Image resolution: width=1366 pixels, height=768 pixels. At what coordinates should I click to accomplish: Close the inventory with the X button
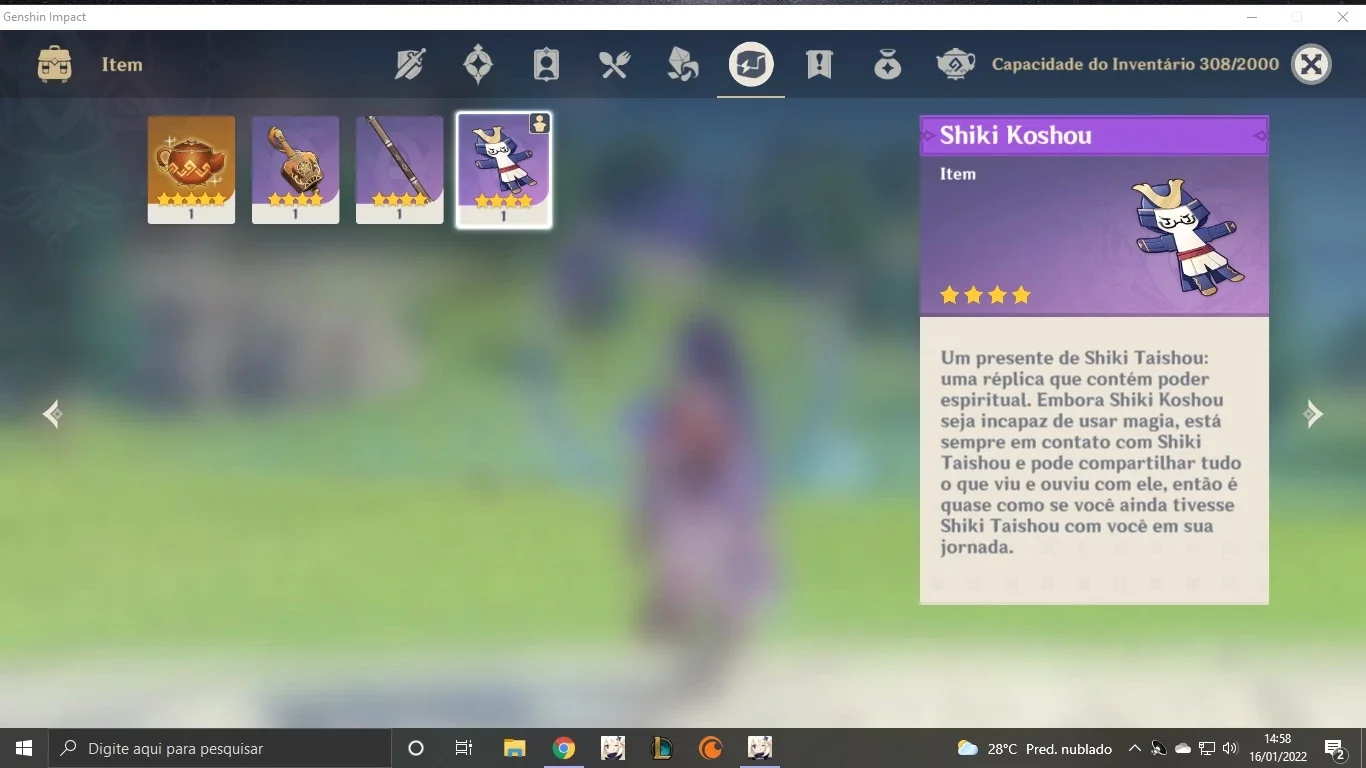1311,64
